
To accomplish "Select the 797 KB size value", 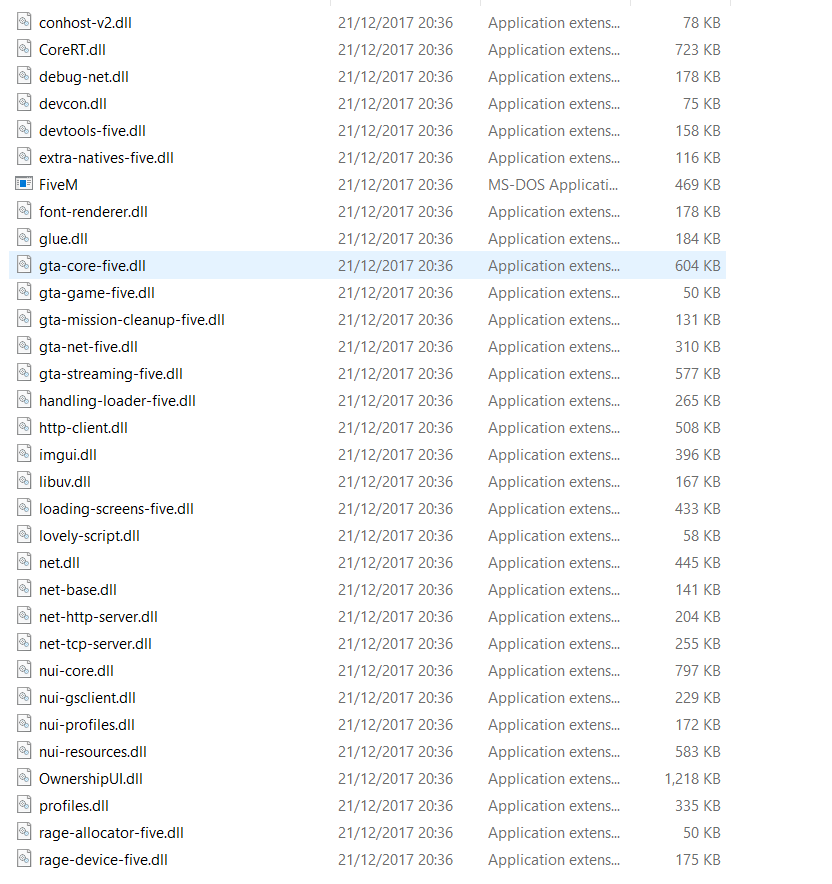I will [x=698, y=671].
